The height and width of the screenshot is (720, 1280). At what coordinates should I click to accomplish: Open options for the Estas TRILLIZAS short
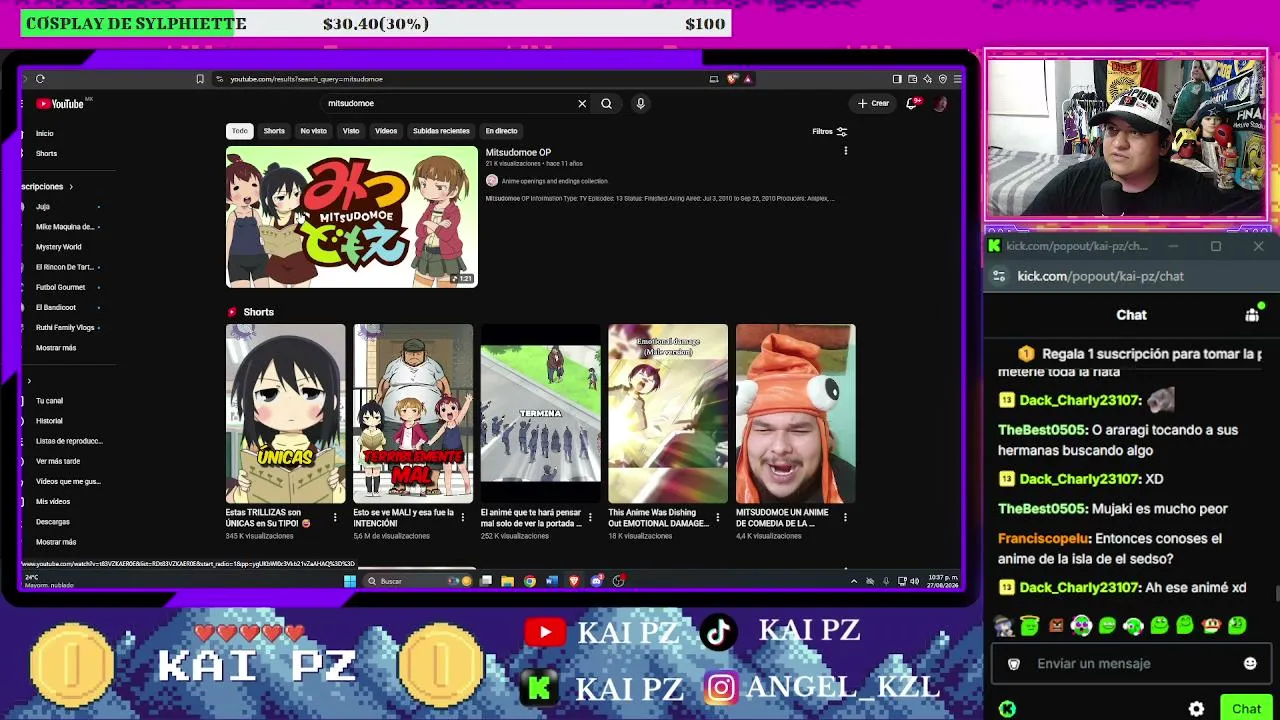click(335, 517)
